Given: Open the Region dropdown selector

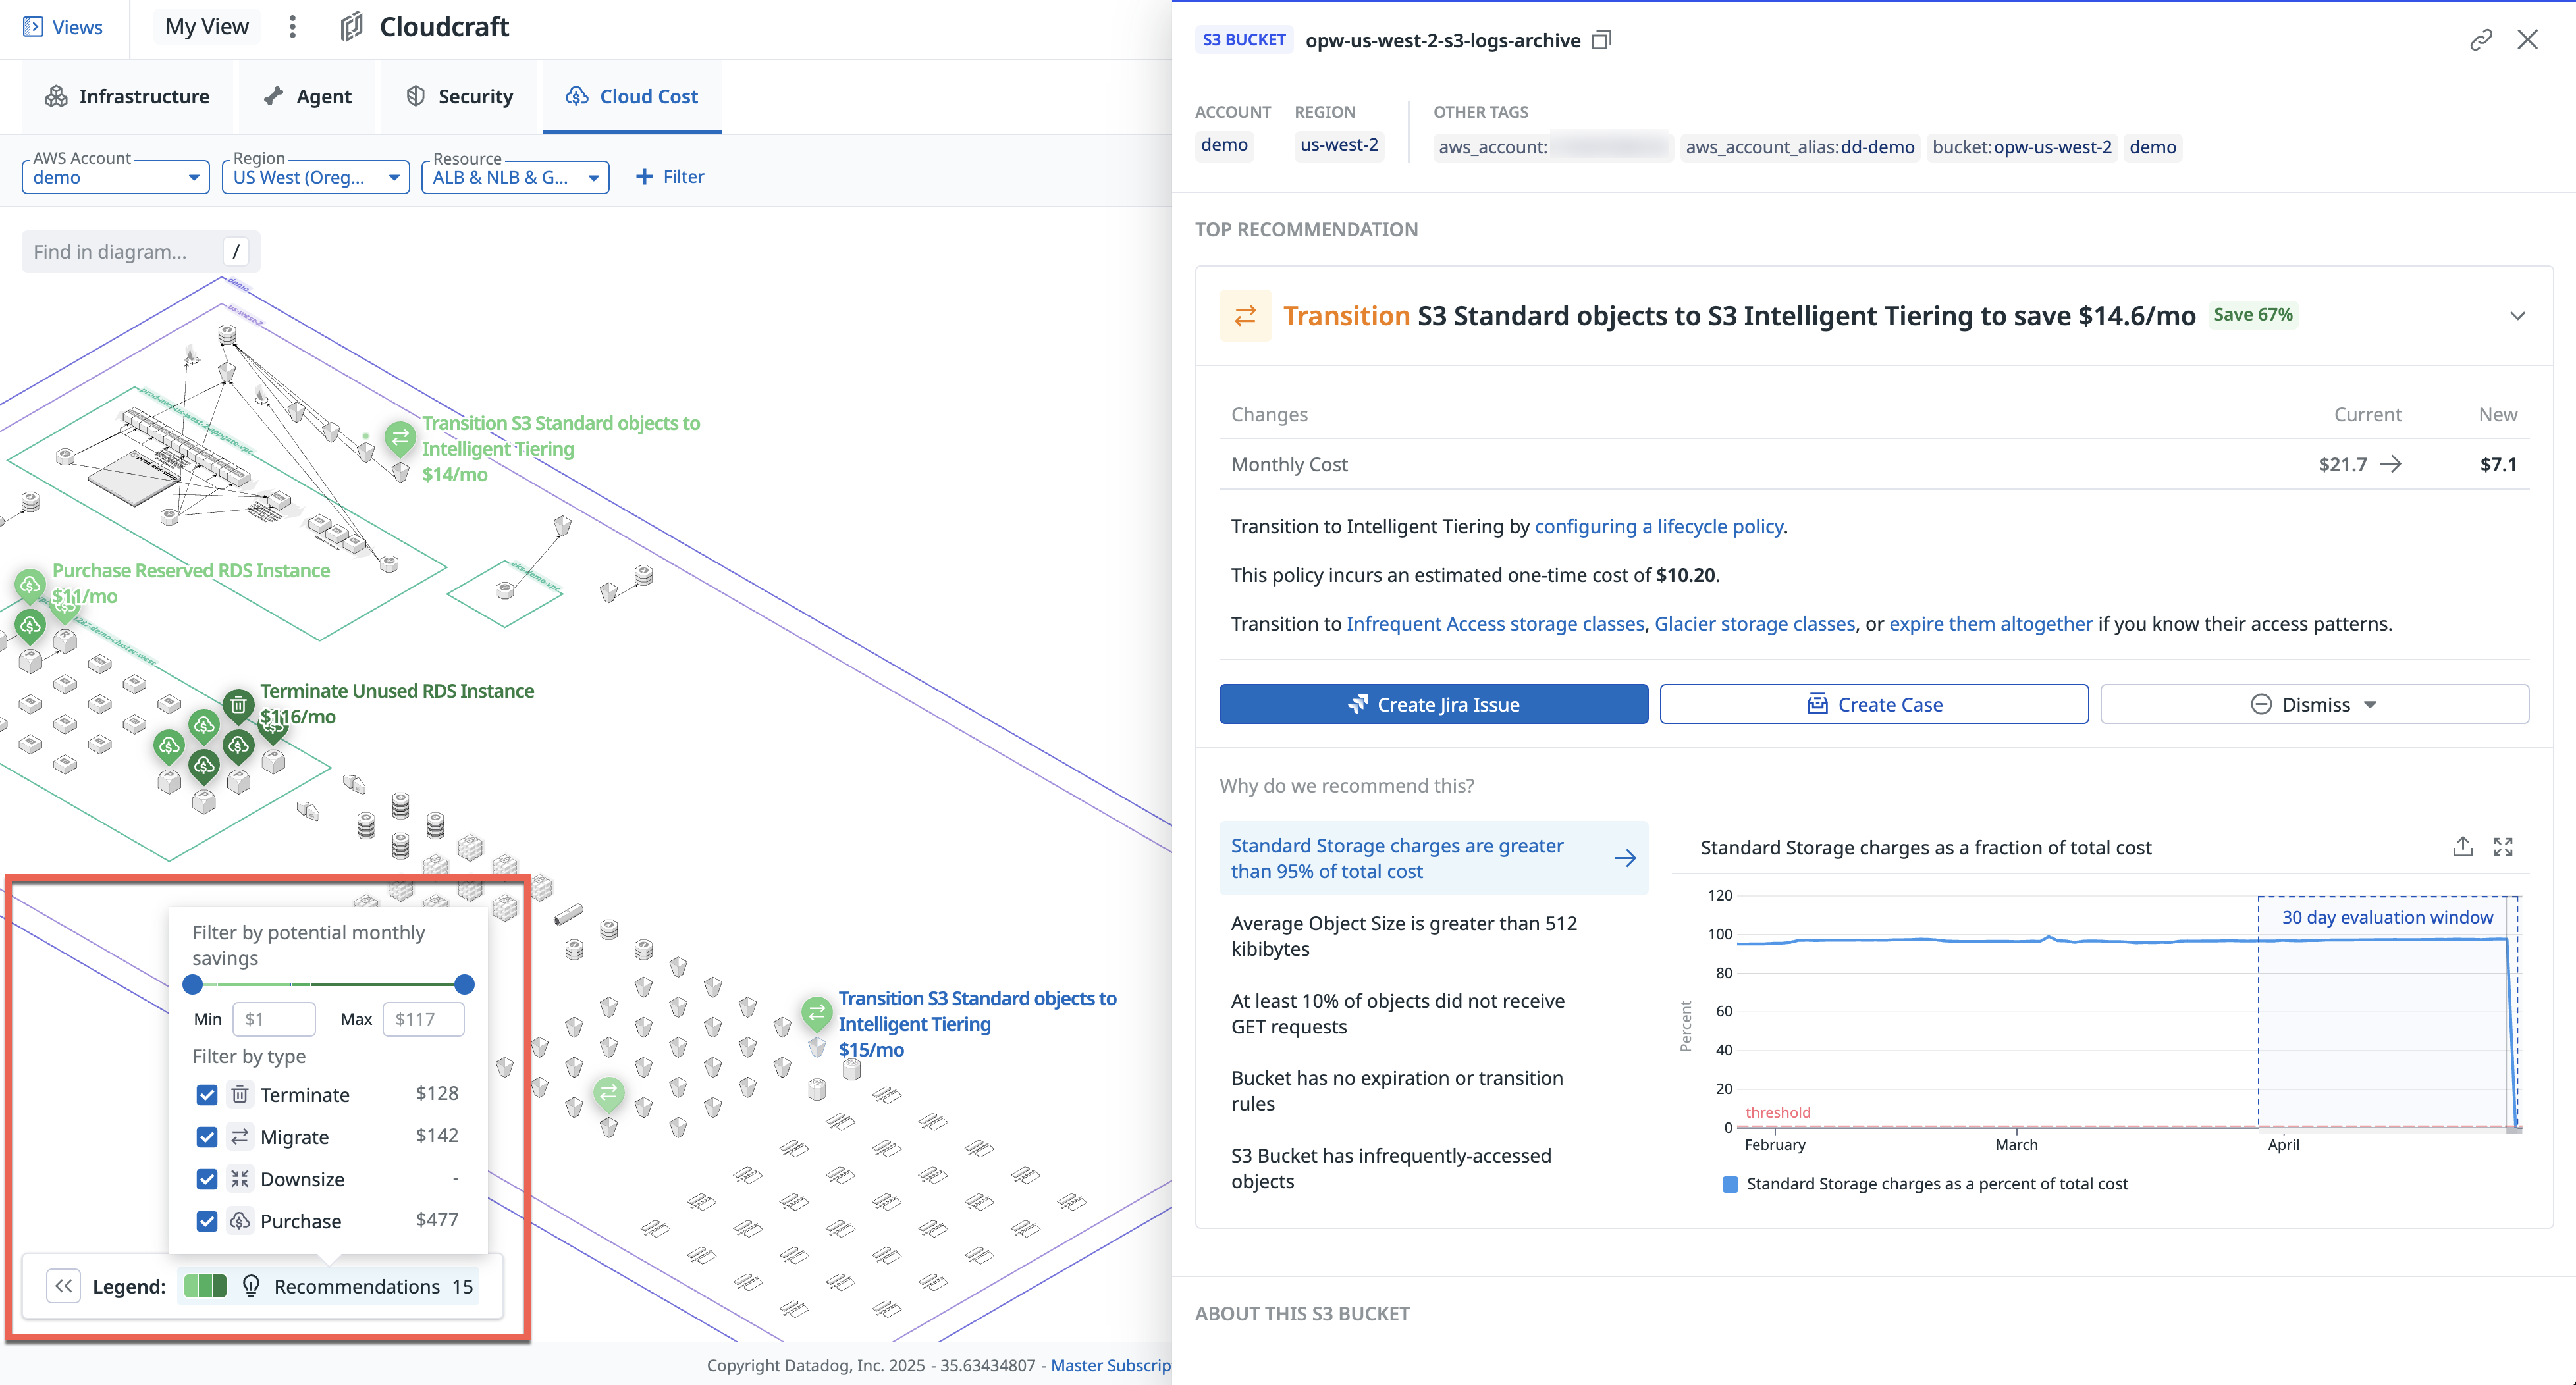Looking at the screenshot, I should [x=315, y=177].
